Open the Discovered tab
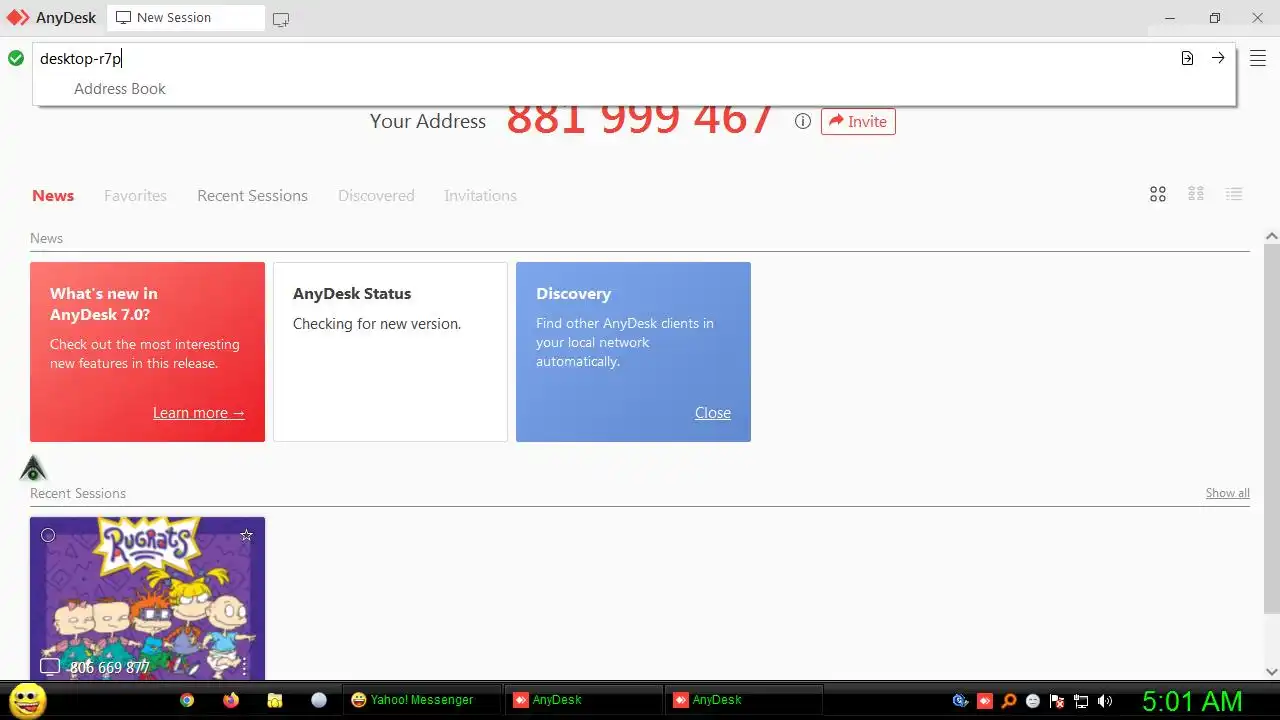The width and height of the screenshot is (1280, 720). pos(376,195)
